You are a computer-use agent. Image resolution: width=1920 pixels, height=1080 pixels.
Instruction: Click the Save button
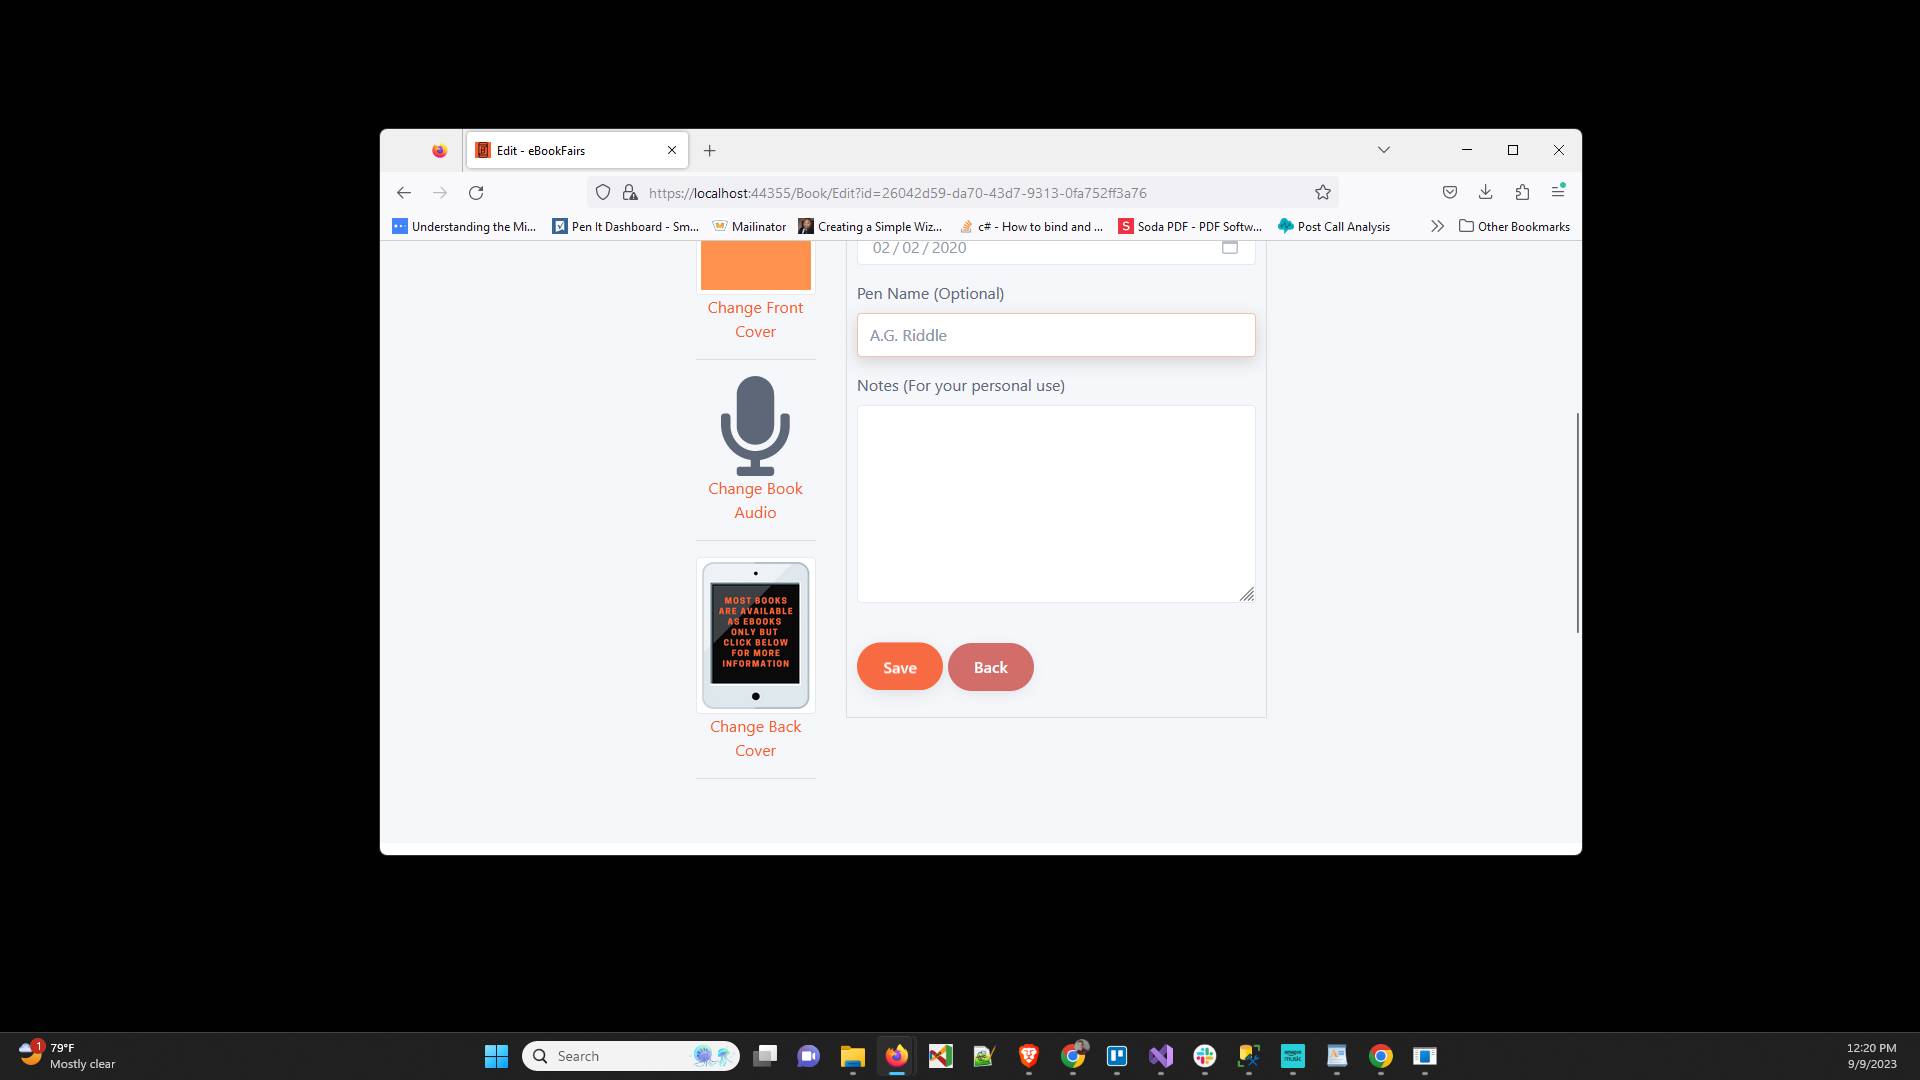pyautogui.click(x=898, y=667)
